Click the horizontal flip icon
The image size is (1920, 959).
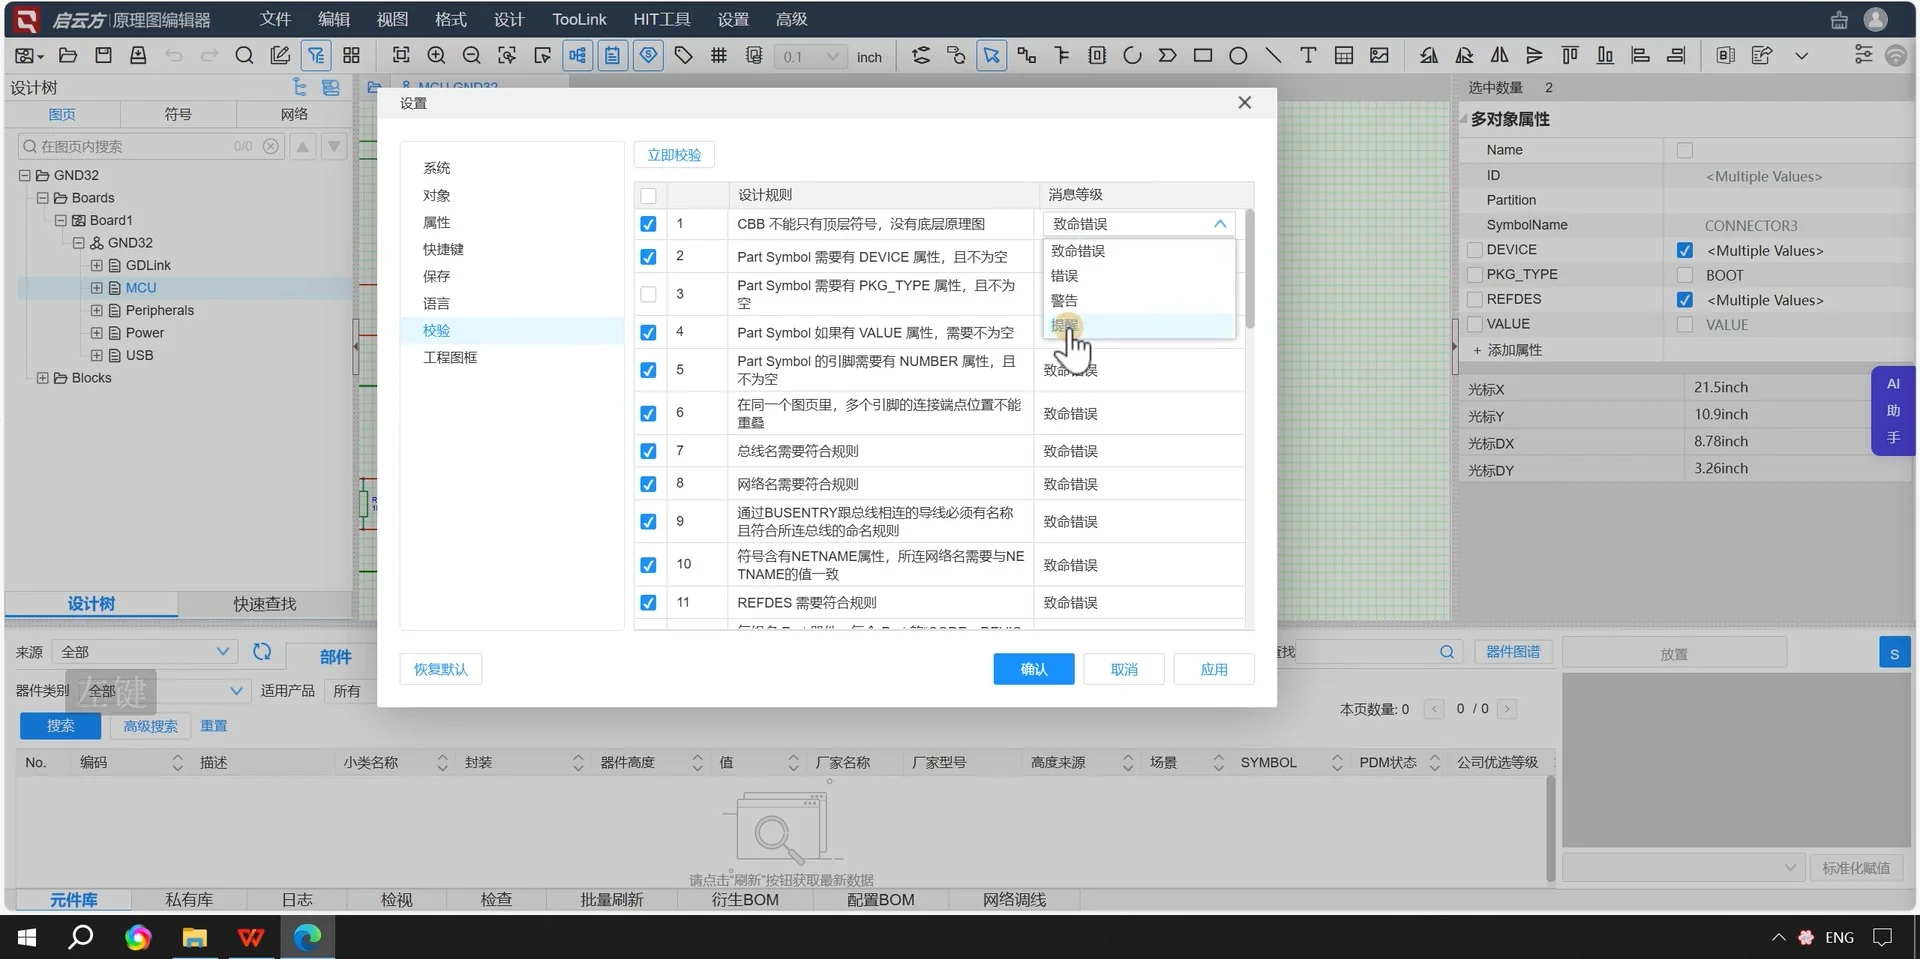click(x=1499, y=55)
